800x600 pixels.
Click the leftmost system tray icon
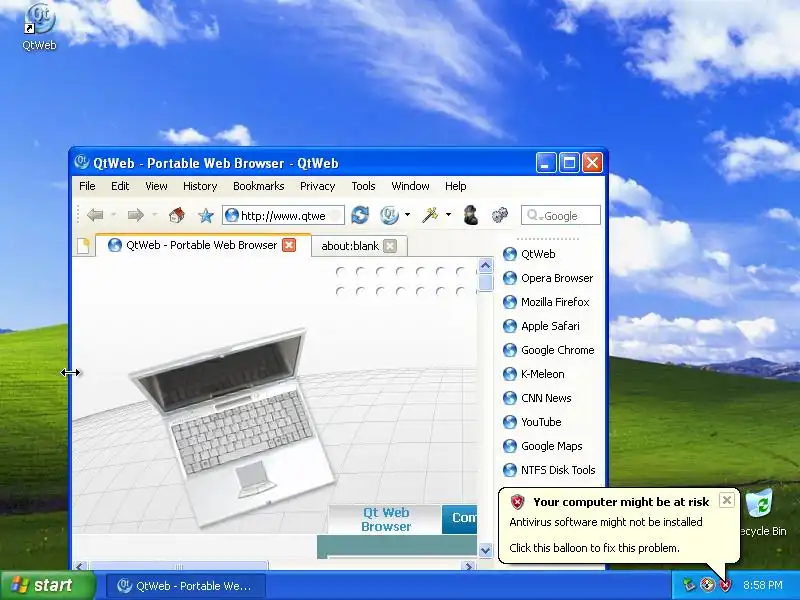(x=689, y=585)
